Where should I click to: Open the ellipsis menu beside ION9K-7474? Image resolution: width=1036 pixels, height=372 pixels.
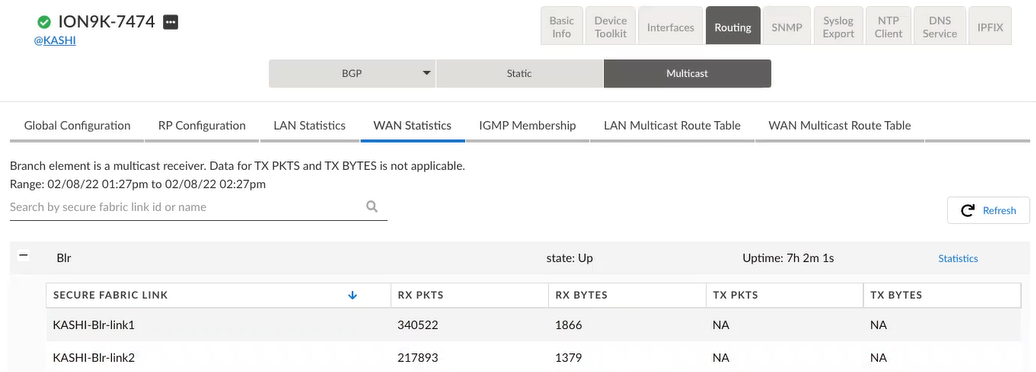click(170, 22)
